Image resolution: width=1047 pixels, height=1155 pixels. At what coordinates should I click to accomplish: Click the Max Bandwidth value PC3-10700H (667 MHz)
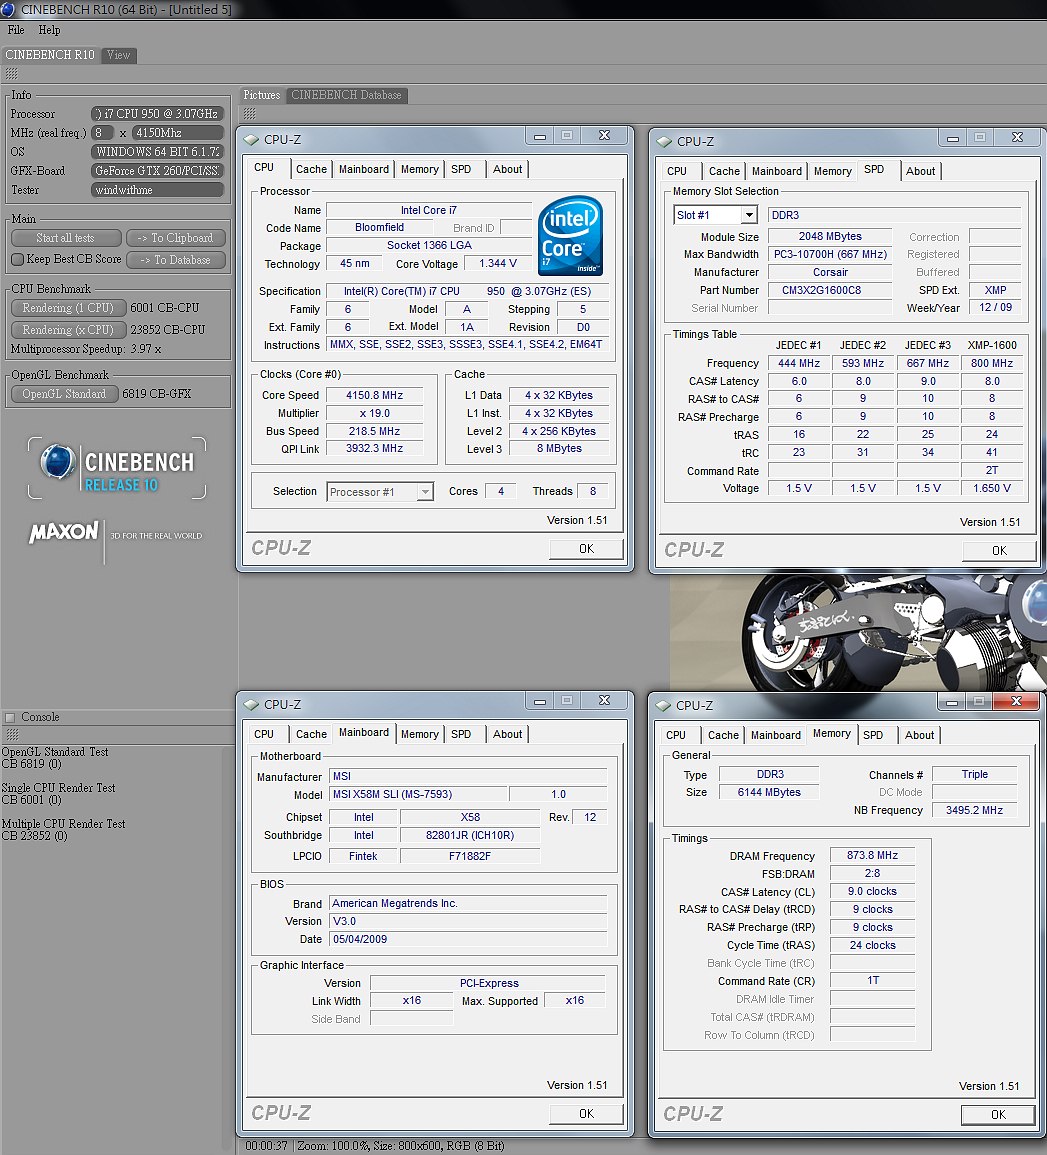[x=830, y=254]
